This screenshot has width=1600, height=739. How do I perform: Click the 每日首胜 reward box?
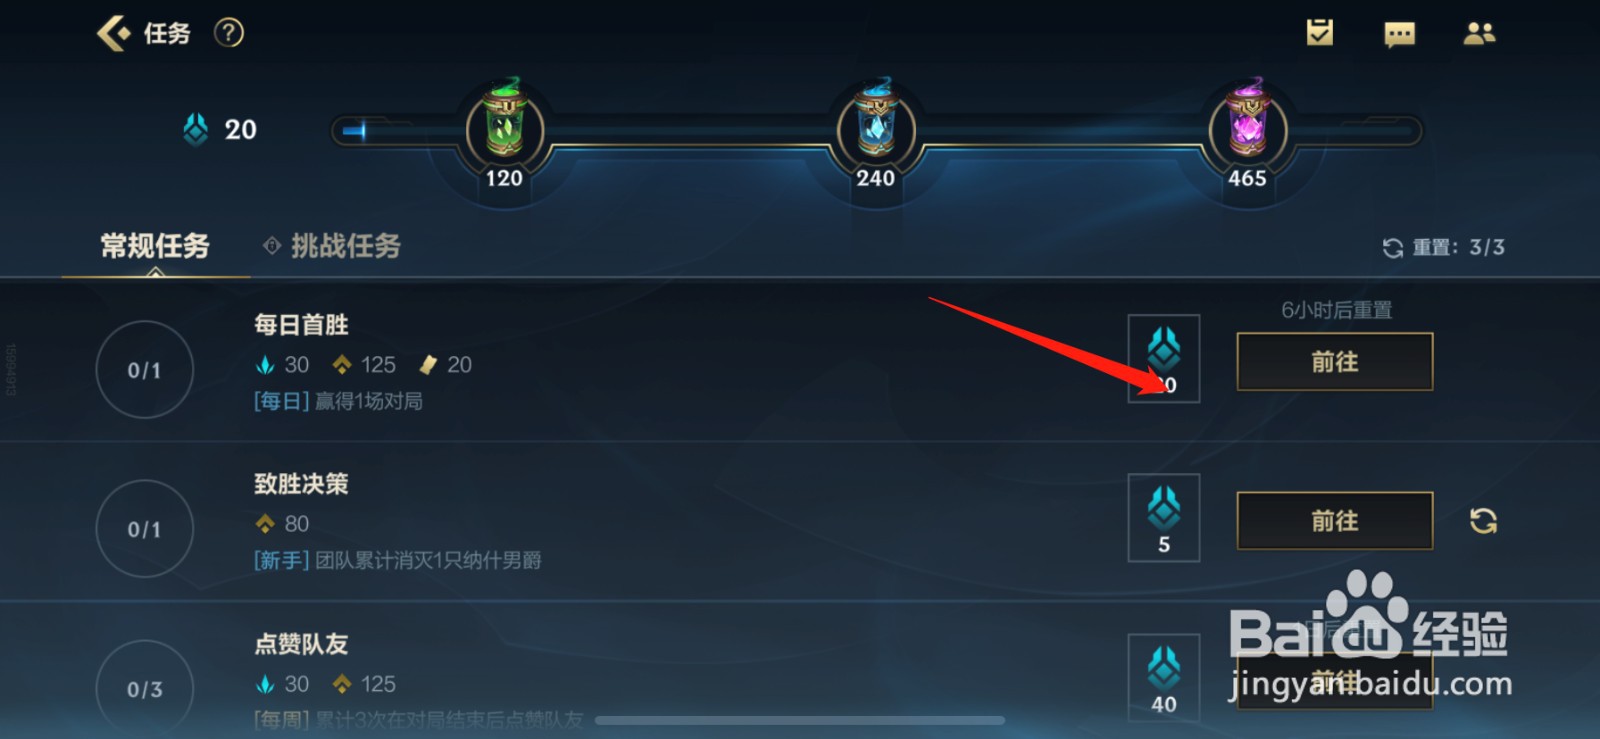pyautogui.click(x=1164, y=359)
